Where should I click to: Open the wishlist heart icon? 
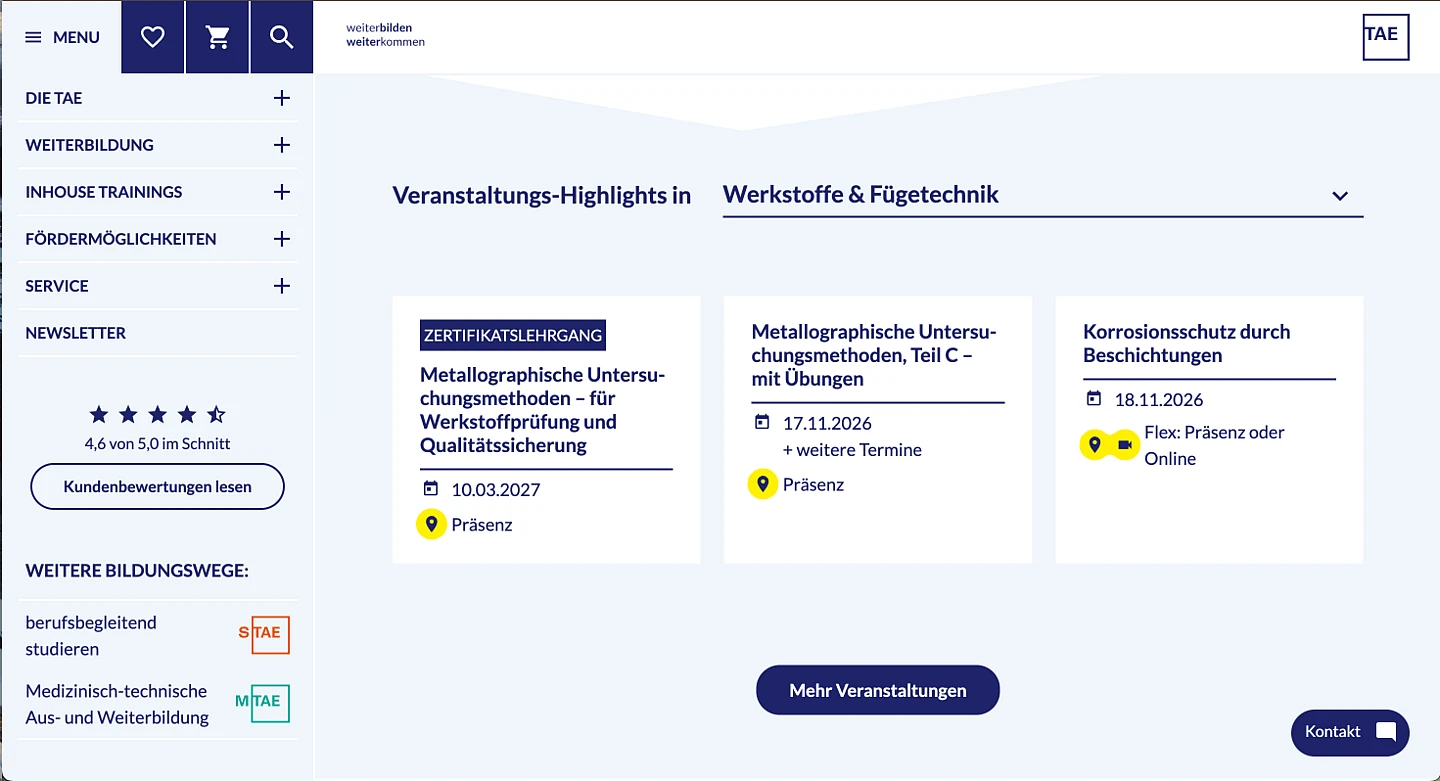[x=152, y=37]
